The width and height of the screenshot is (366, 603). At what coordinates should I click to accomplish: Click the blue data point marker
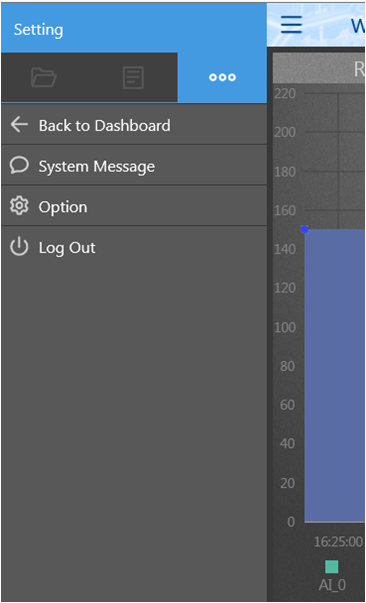point(304,229)
